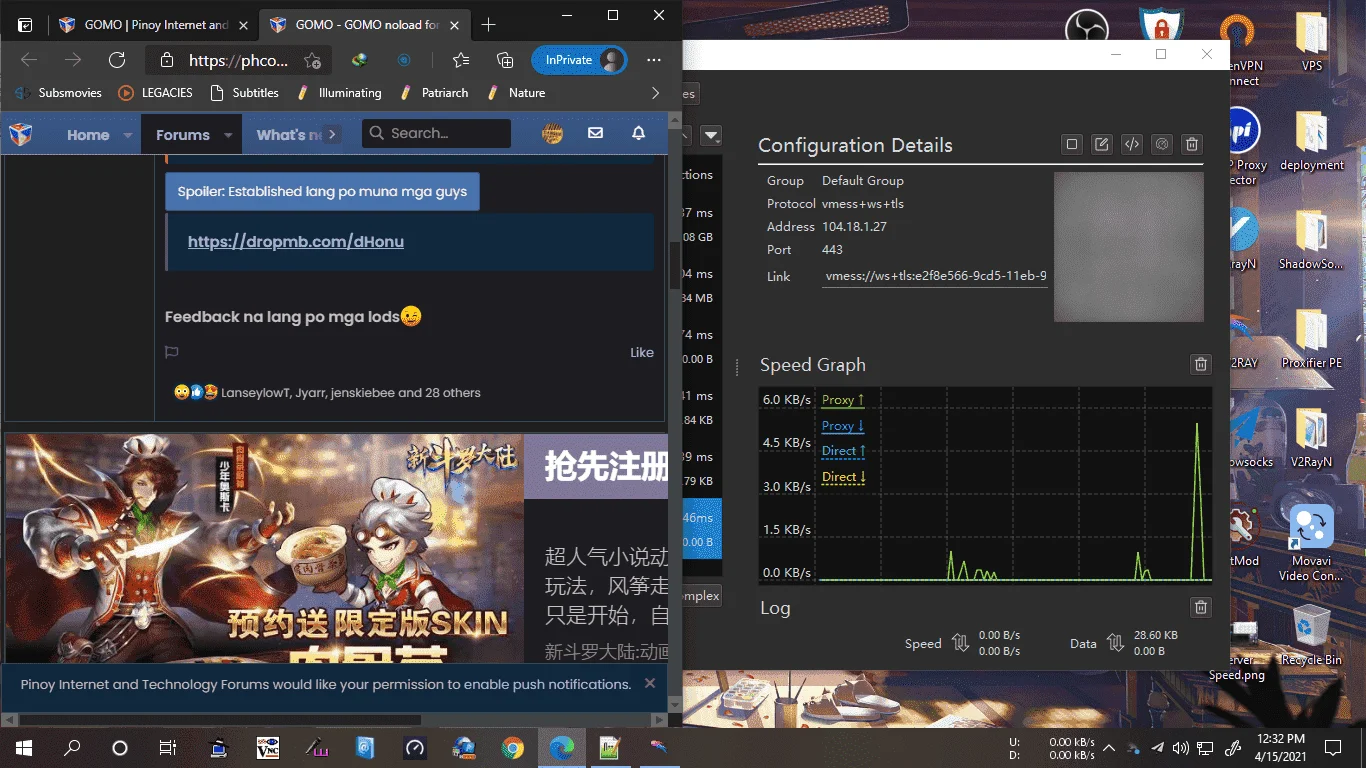Open Recycle Bin on desktop
1366x768 pixels.
1311,635
